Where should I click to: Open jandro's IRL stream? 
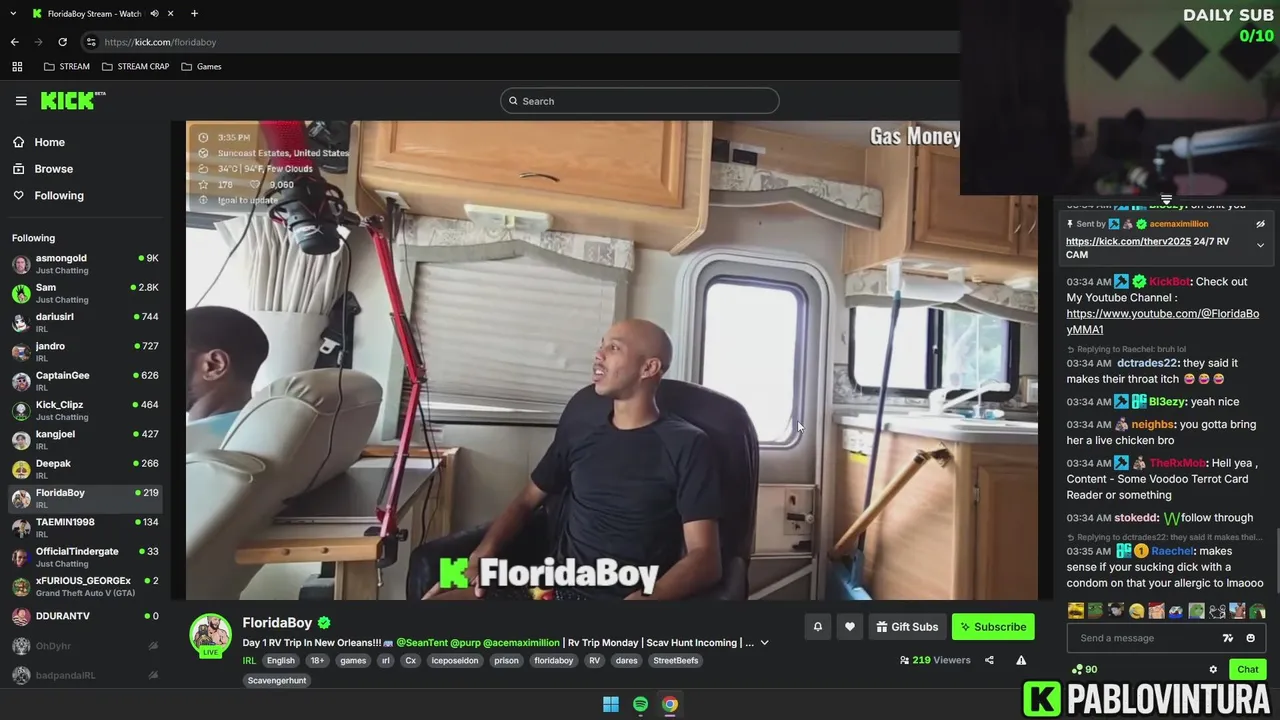pos(85,352)
